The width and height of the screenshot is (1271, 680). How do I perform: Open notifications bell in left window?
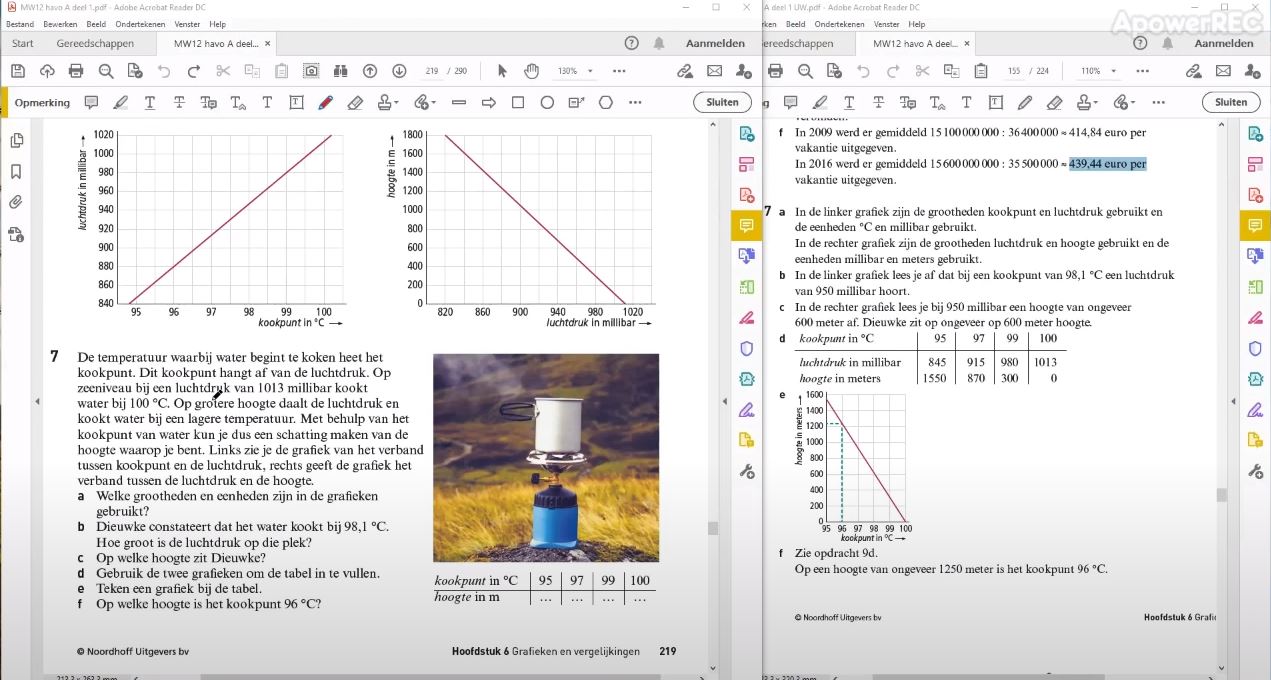click(x=660, y=44)
